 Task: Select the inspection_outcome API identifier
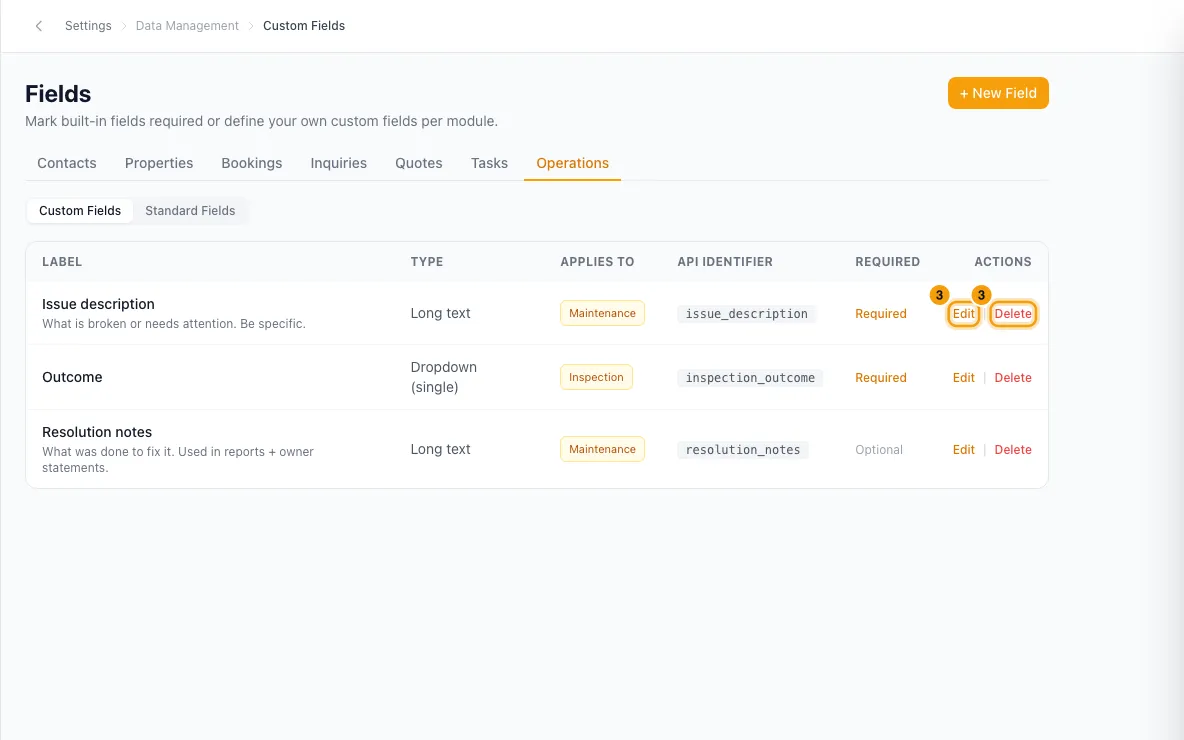coord(750,378)
